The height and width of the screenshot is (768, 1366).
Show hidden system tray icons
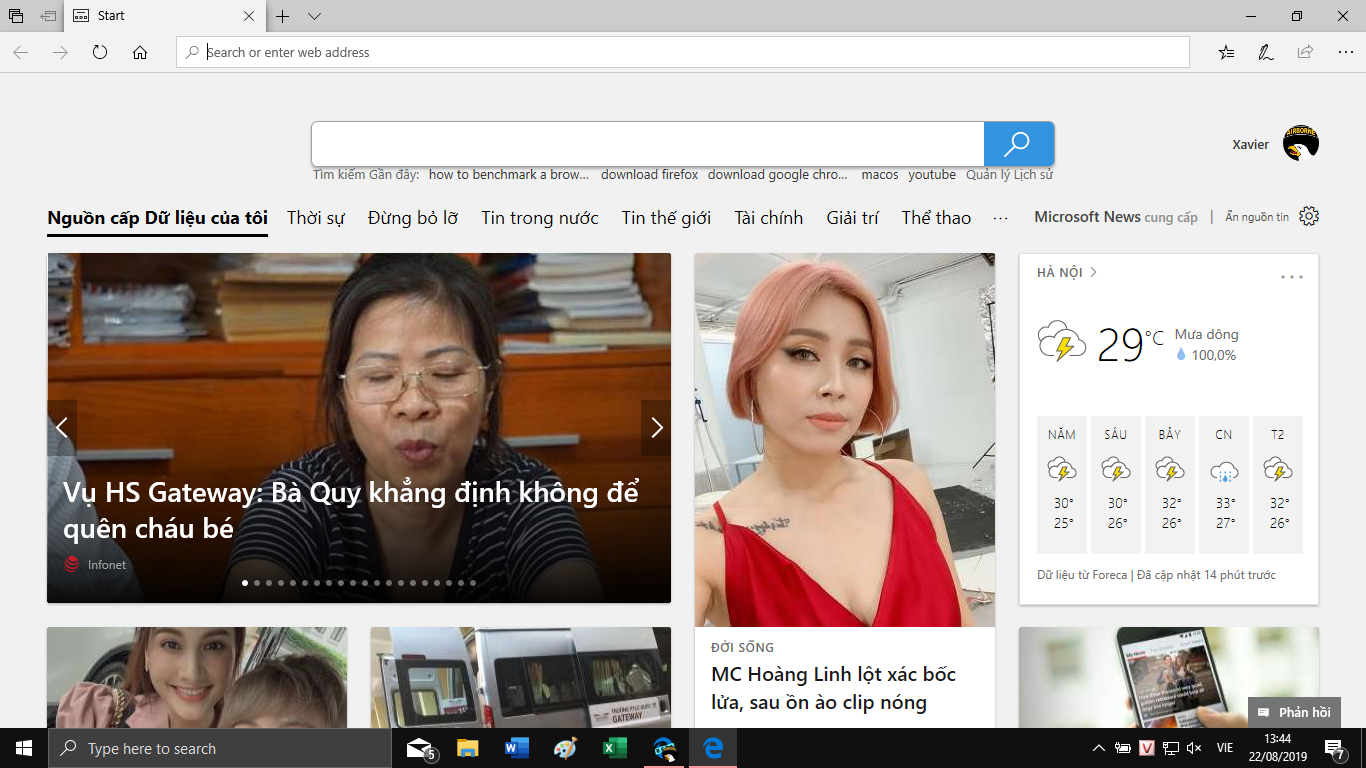coord(1099,748)
